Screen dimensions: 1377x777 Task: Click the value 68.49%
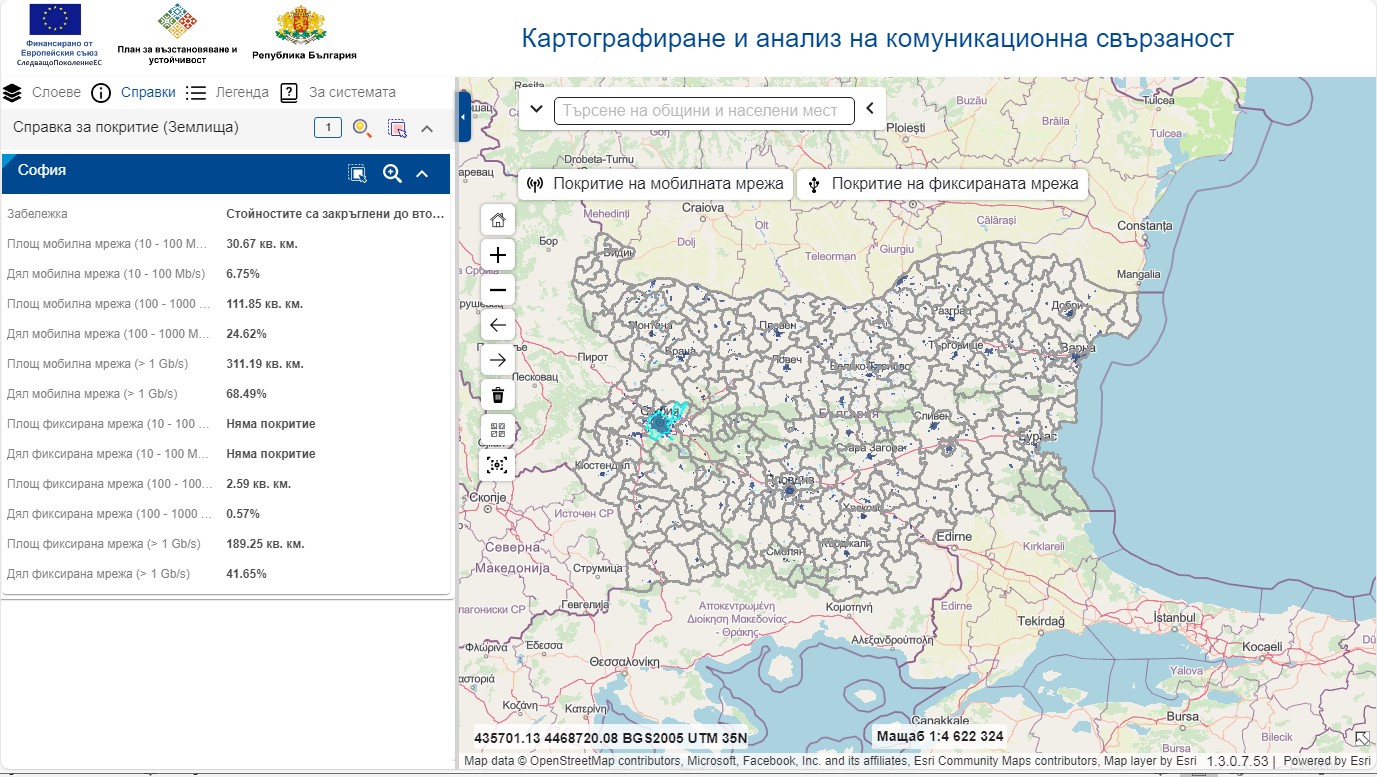tap(247, 394)
